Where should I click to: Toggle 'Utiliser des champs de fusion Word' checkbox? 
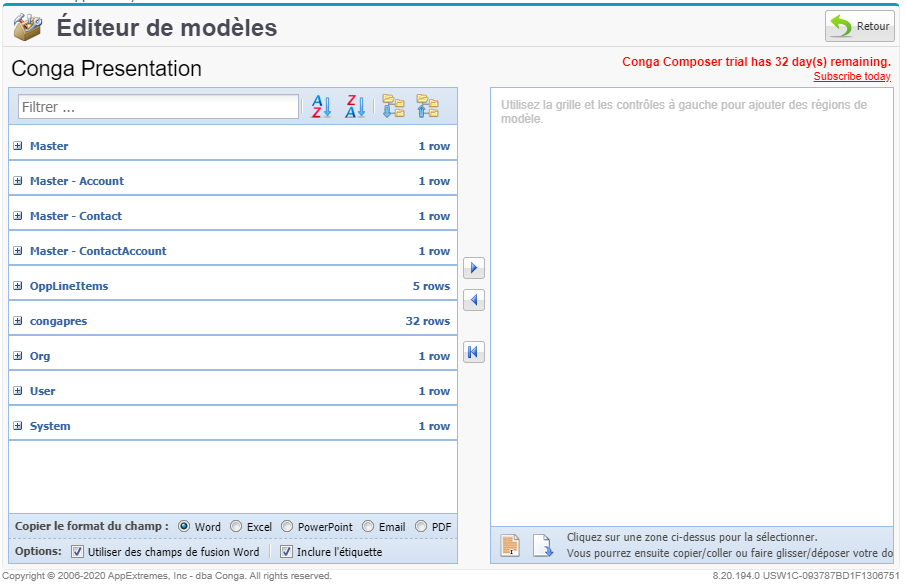(76, 552)
